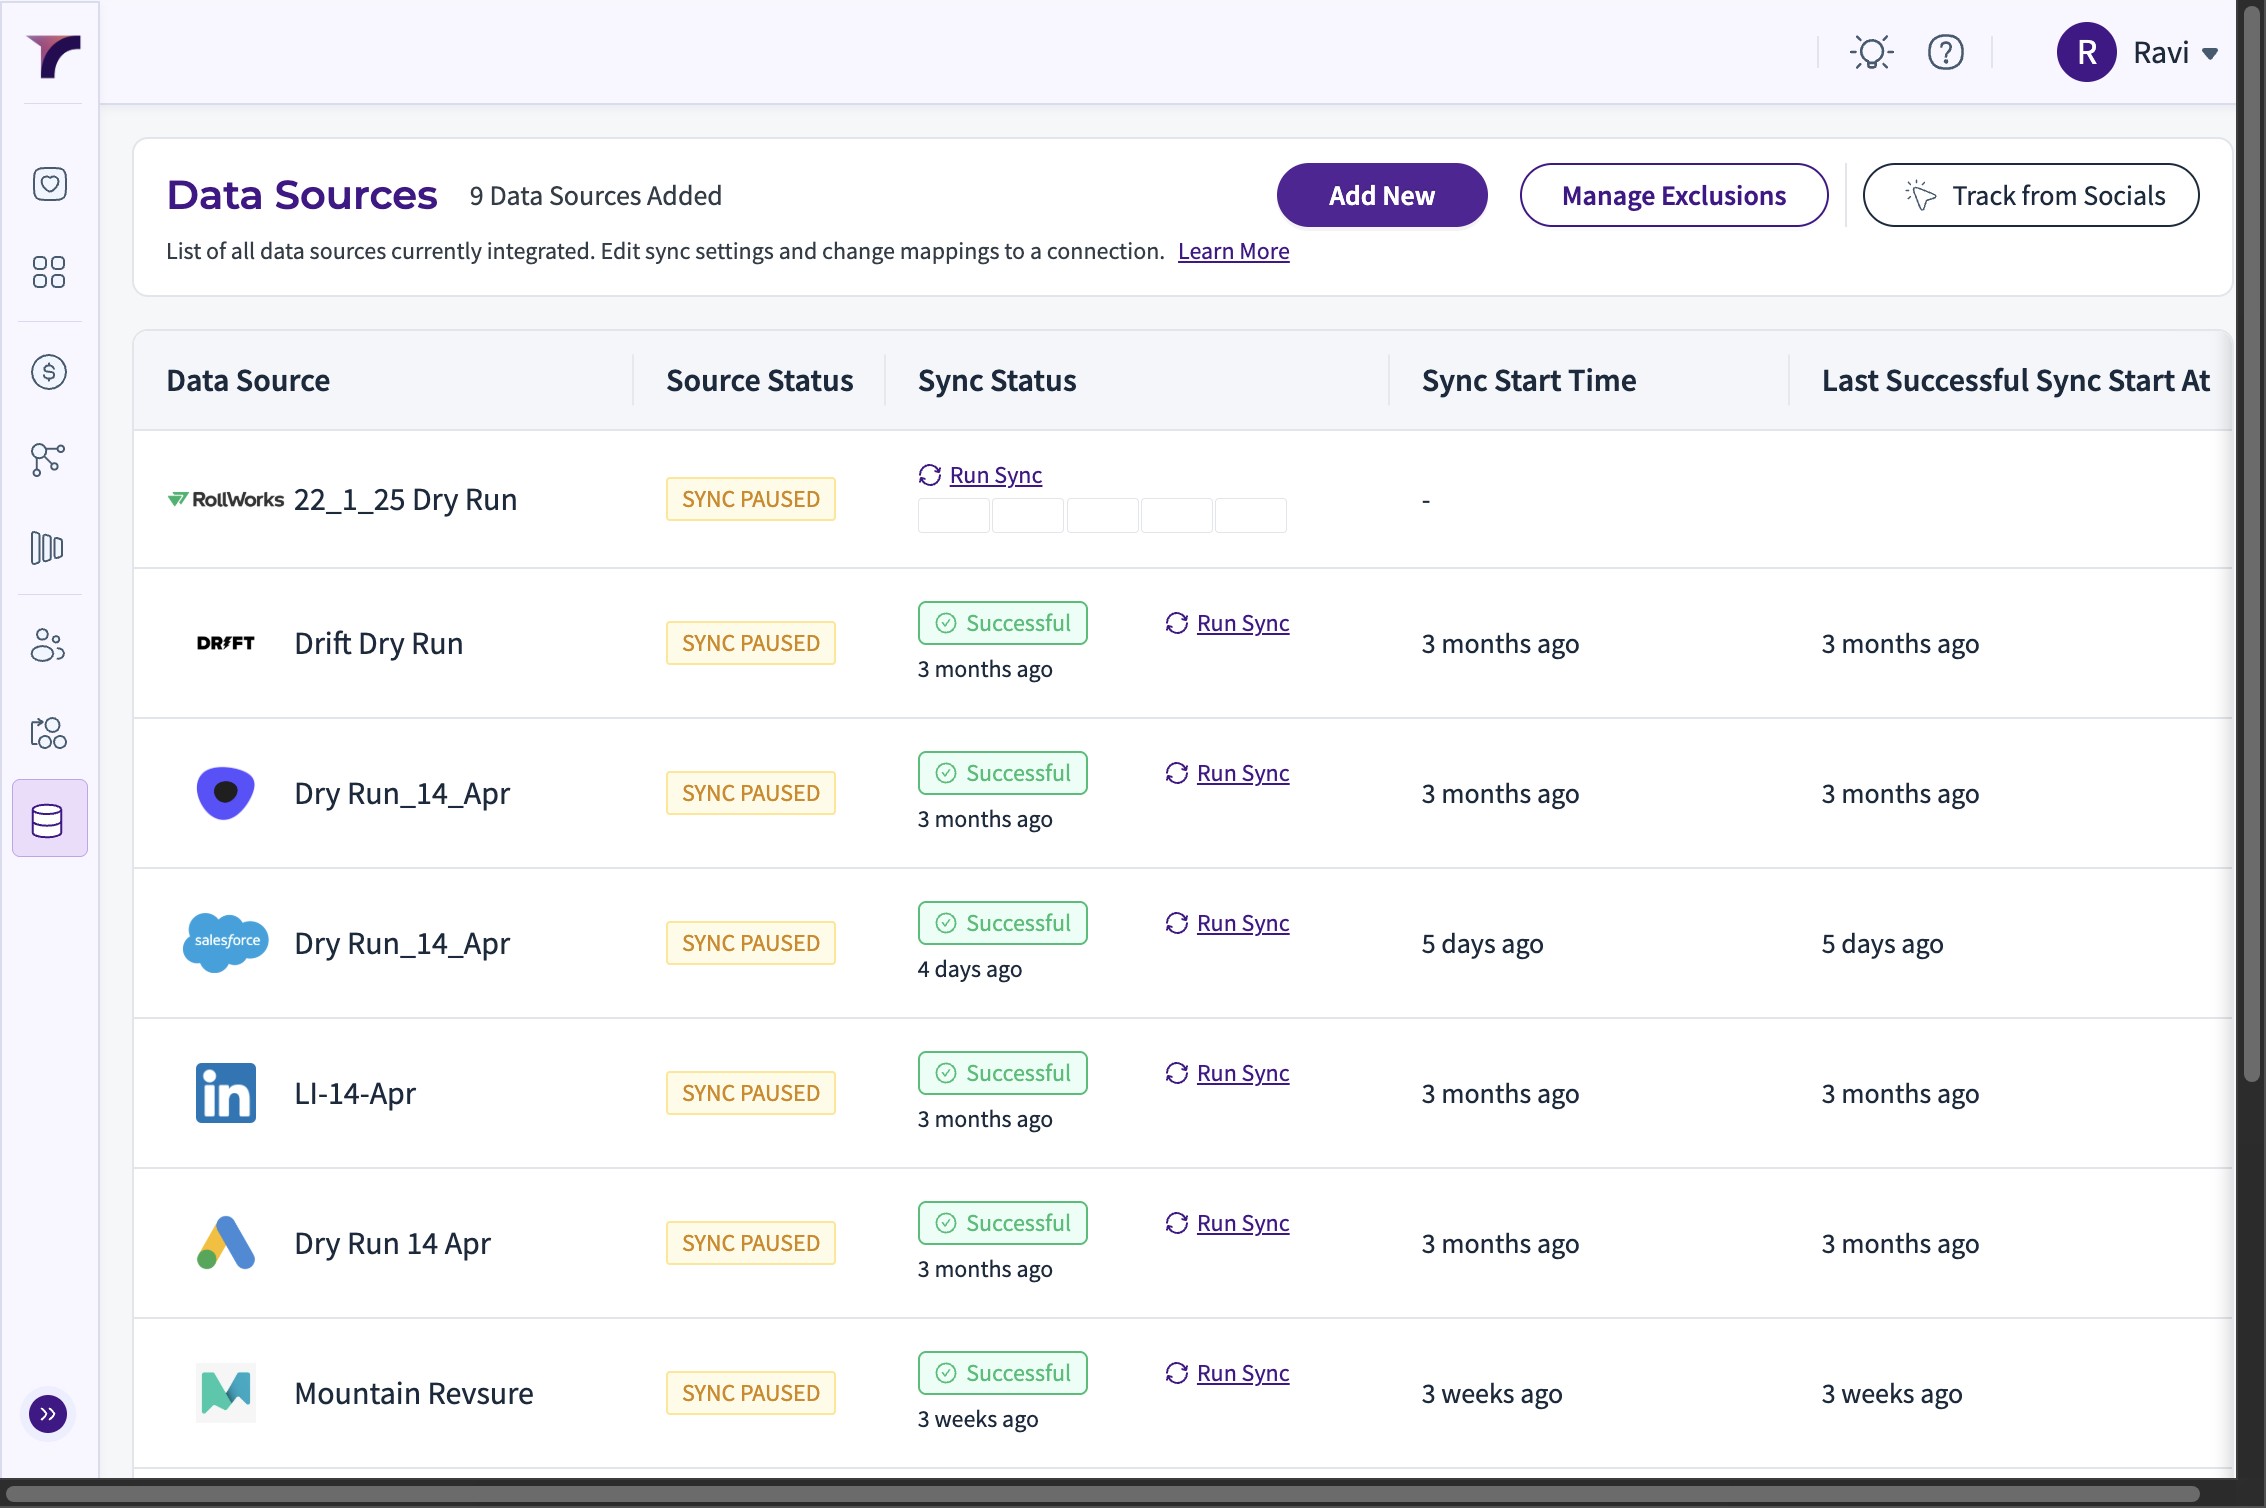Click Track from Socials button
2266x1508 pixels.
[x=2030, y=196]
